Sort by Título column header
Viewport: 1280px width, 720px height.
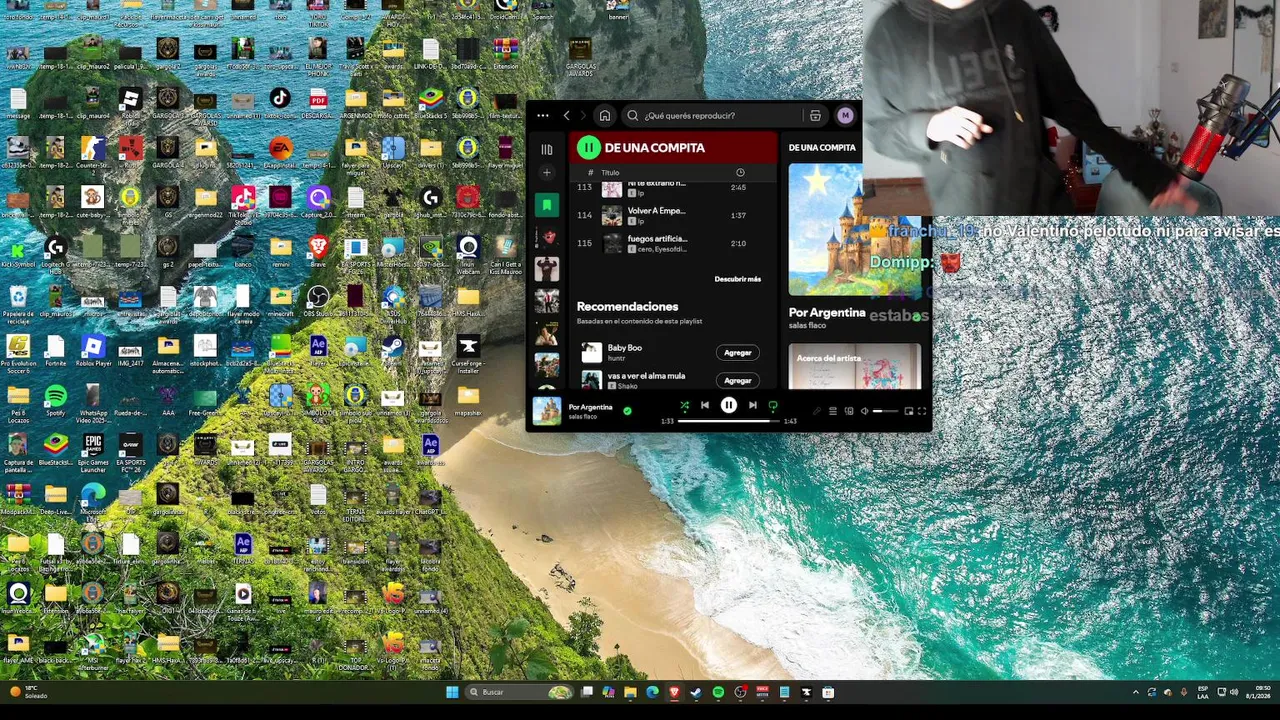click(x=610, y=172)
